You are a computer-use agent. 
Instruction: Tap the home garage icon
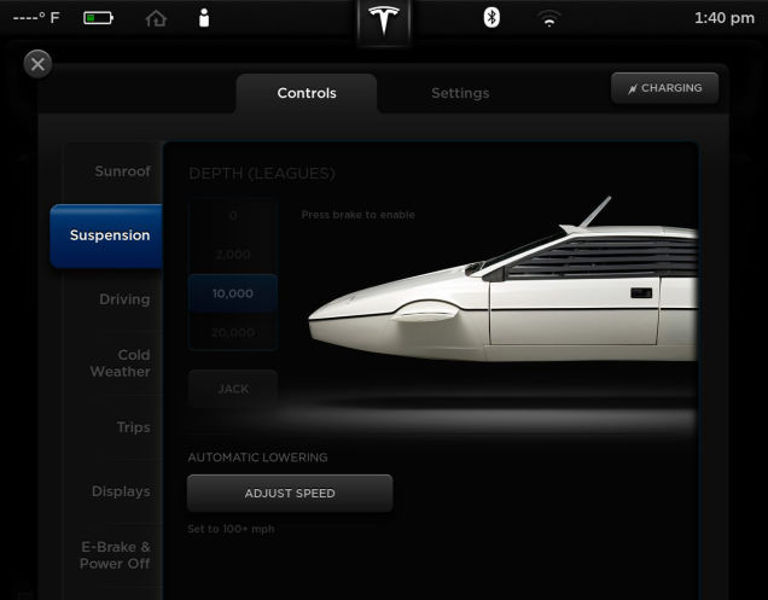[156, 18]
